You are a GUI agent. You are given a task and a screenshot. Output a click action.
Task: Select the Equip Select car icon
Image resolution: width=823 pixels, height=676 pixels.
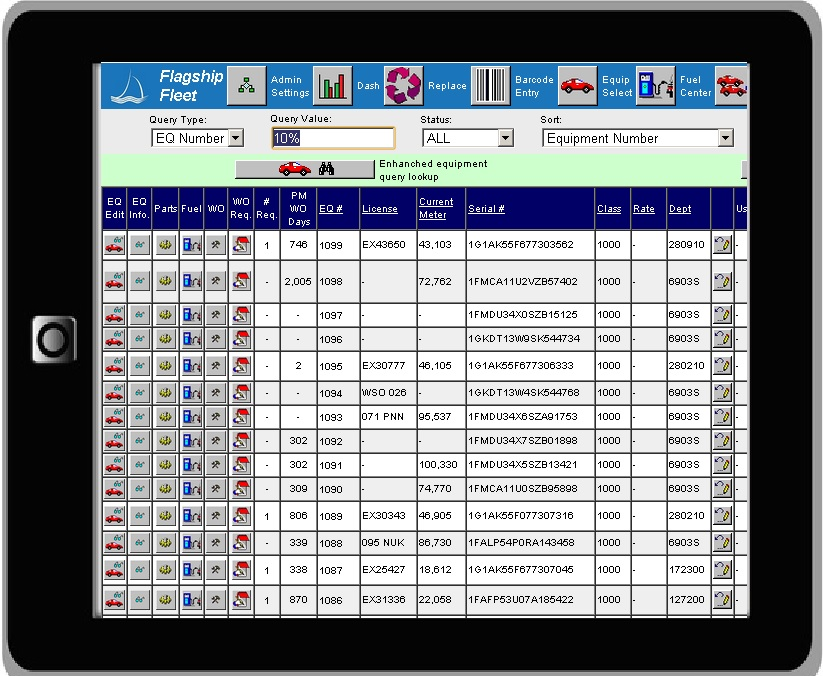pyautogui.click(x=575, y=85)
